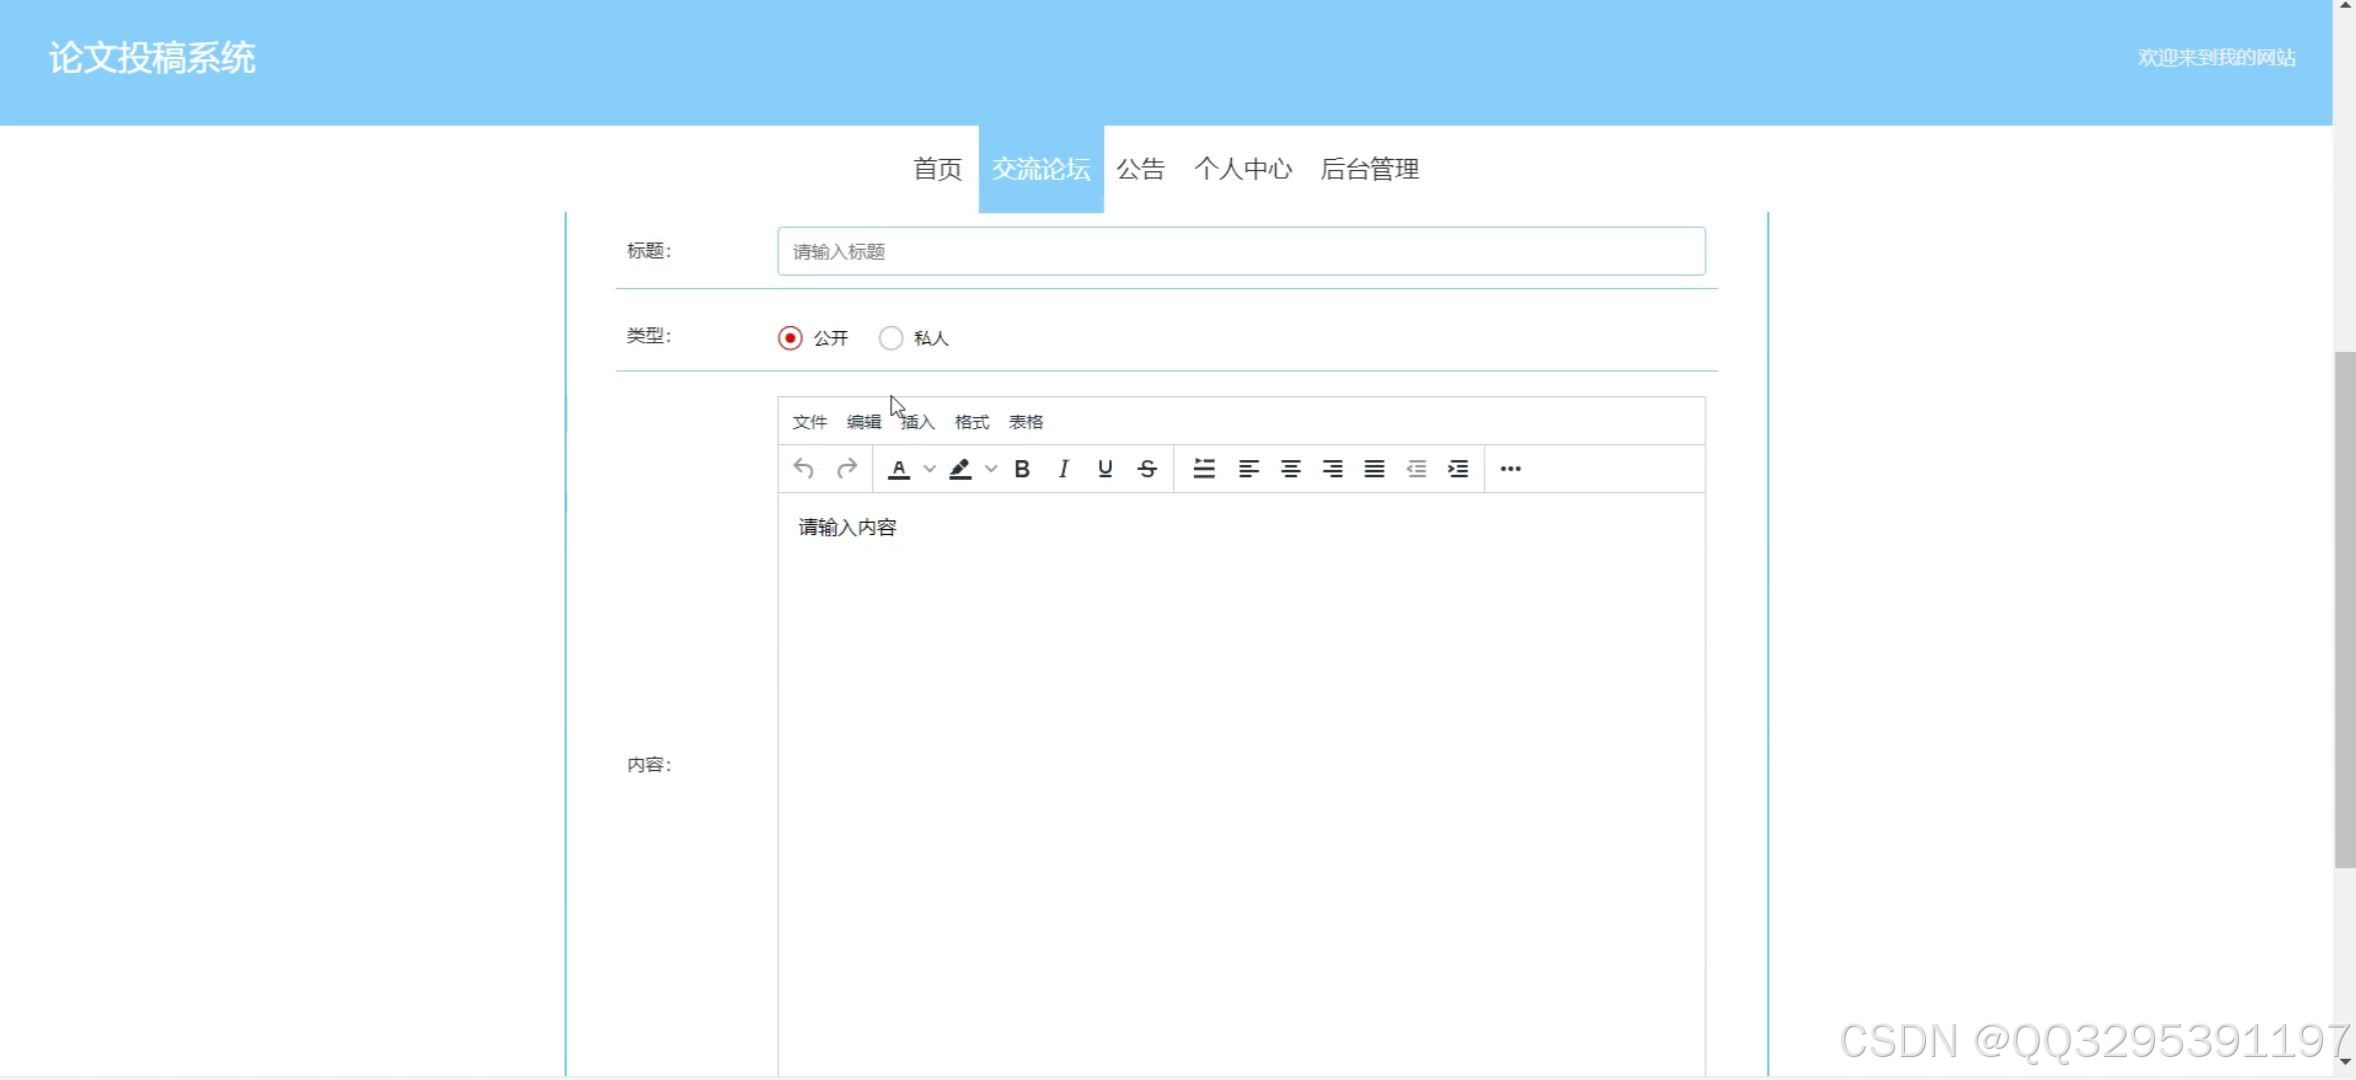Toggle strikethrough formatting
Screen dimensions: 2356x1080
1147,468
